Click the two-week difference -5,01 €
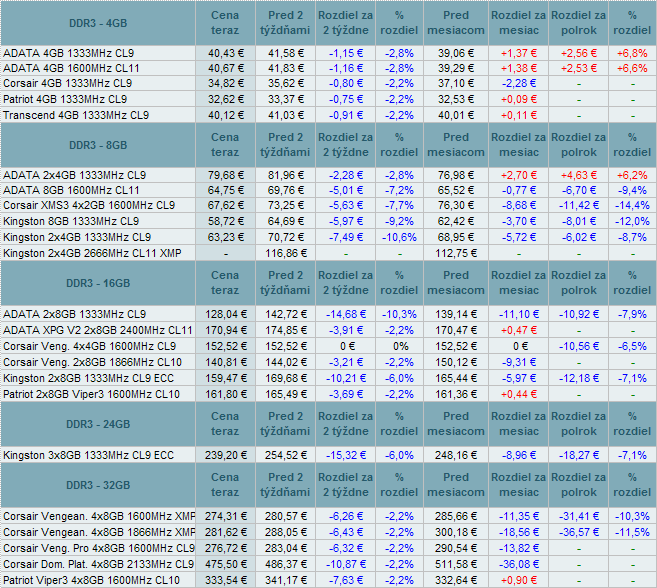Image resolution: width=657 pixels, height=588 pixels. point(346,190)
